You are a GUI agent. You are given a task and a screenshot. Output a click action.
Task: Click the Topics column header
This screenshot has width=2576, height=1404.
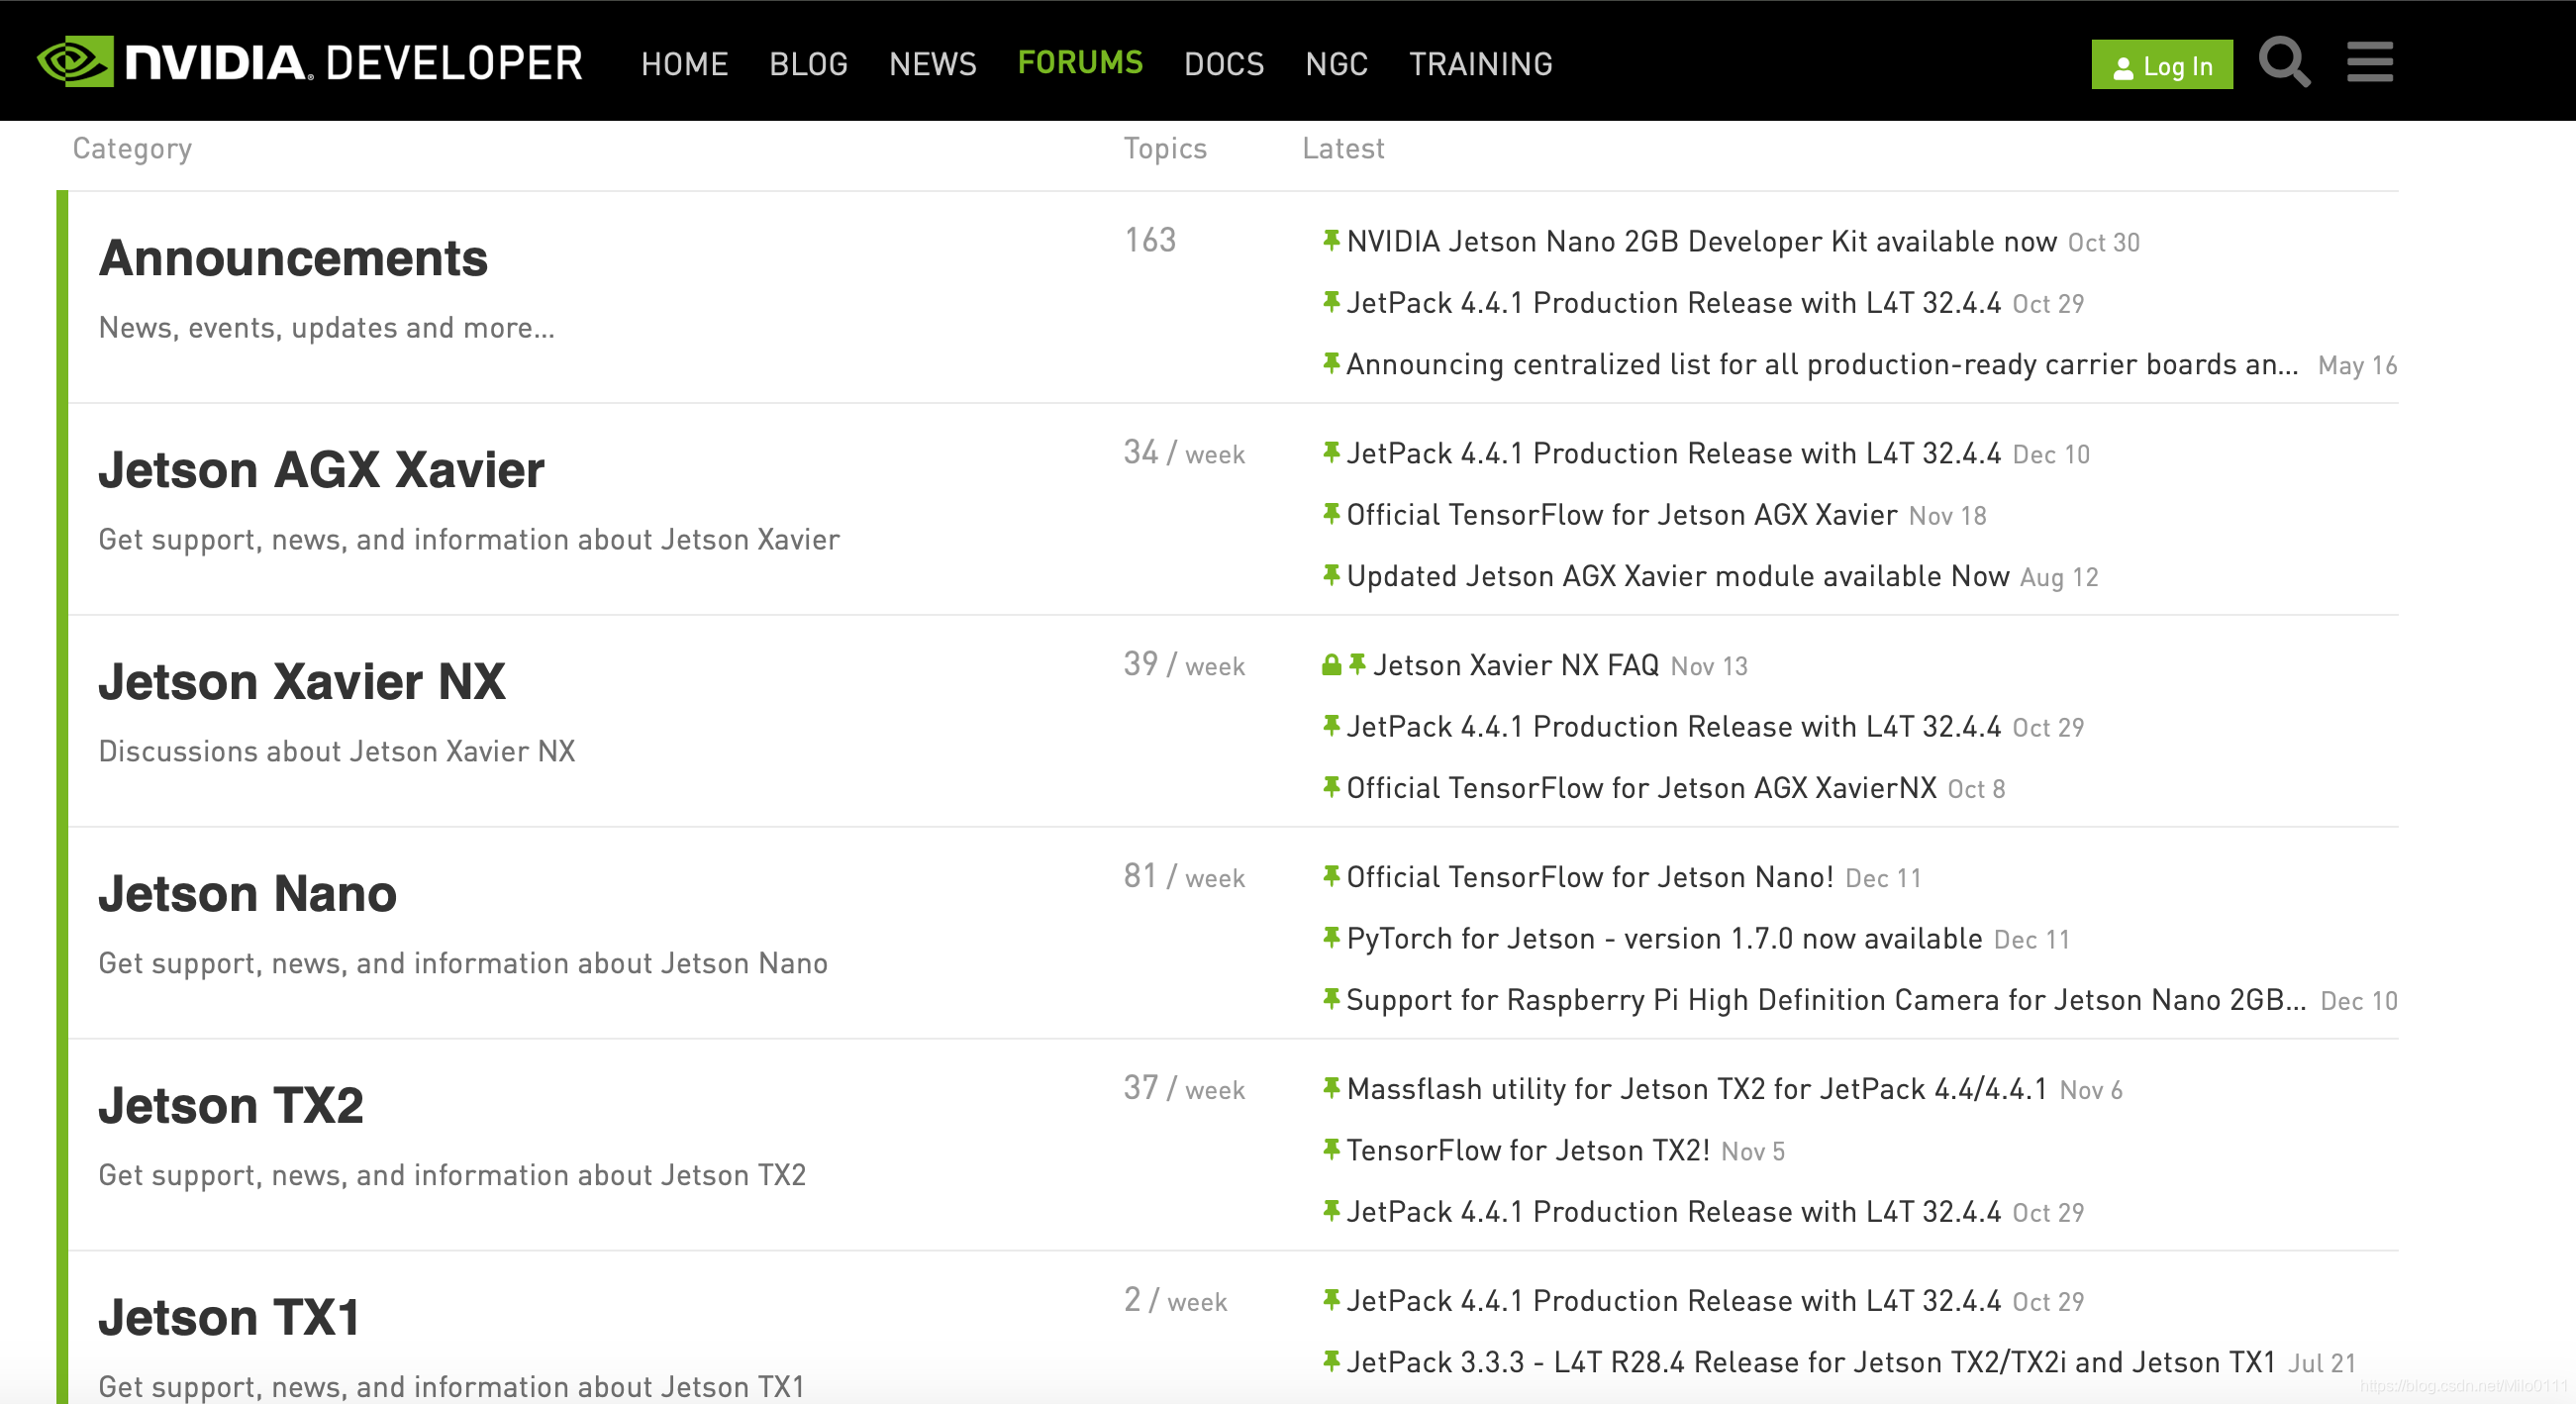point(1165,149)
